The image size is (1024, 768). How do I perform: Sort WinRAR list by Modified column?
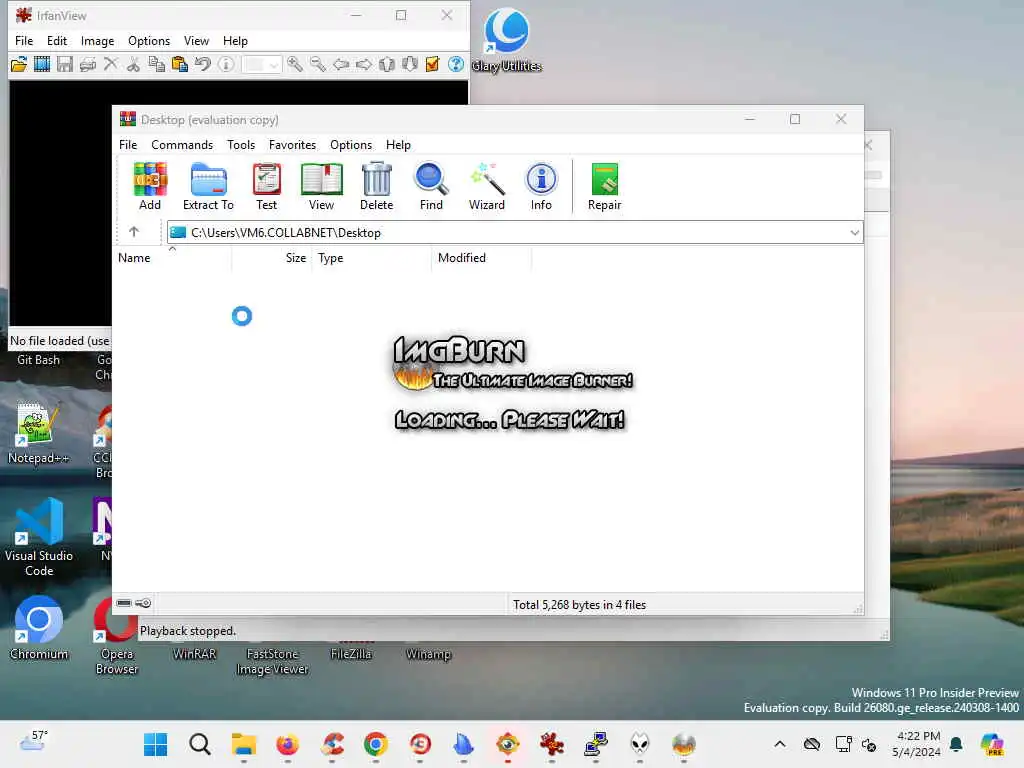481,258
